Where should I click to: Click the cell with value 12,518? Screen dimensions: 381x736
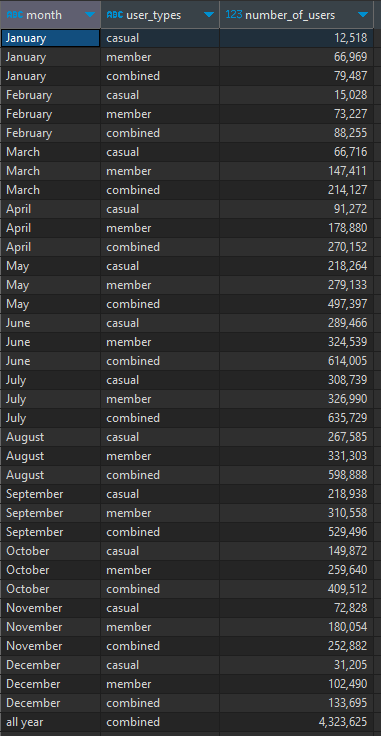click(297, 38)
